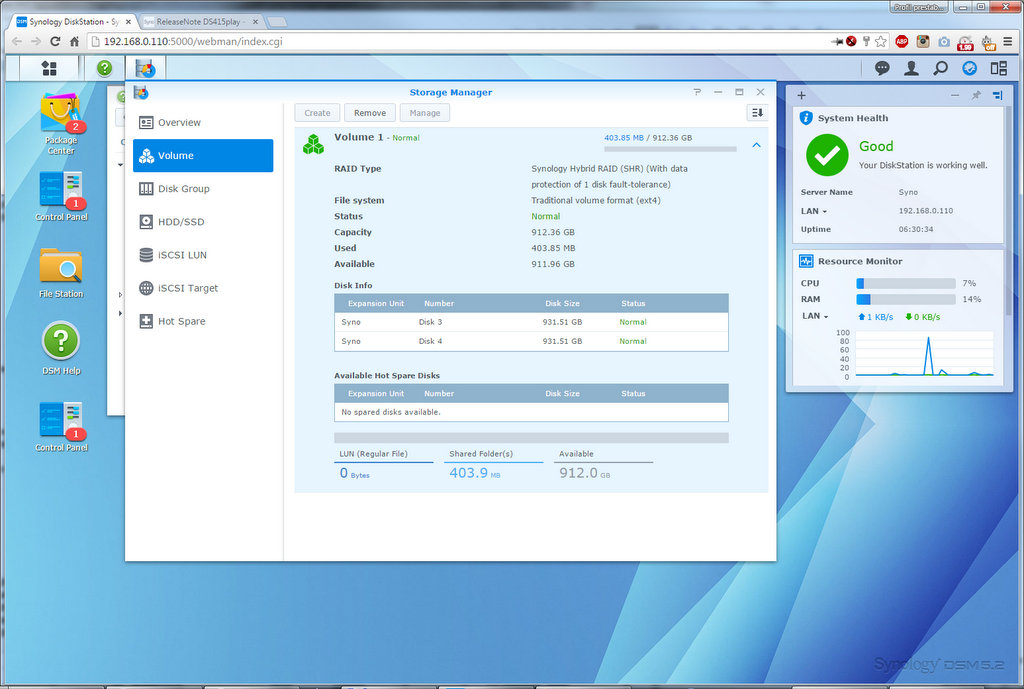Open File Station desktop icon
The height and width of the screenshot is (689, 1024).
coord(61,273)
